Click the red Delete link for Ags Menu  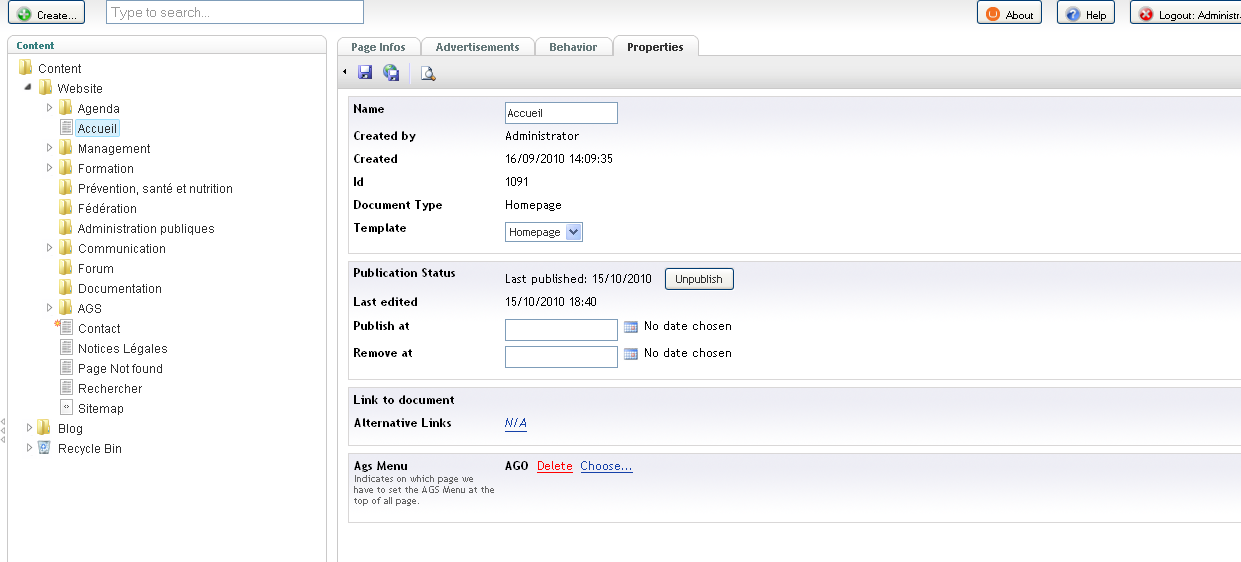[555, 466]
